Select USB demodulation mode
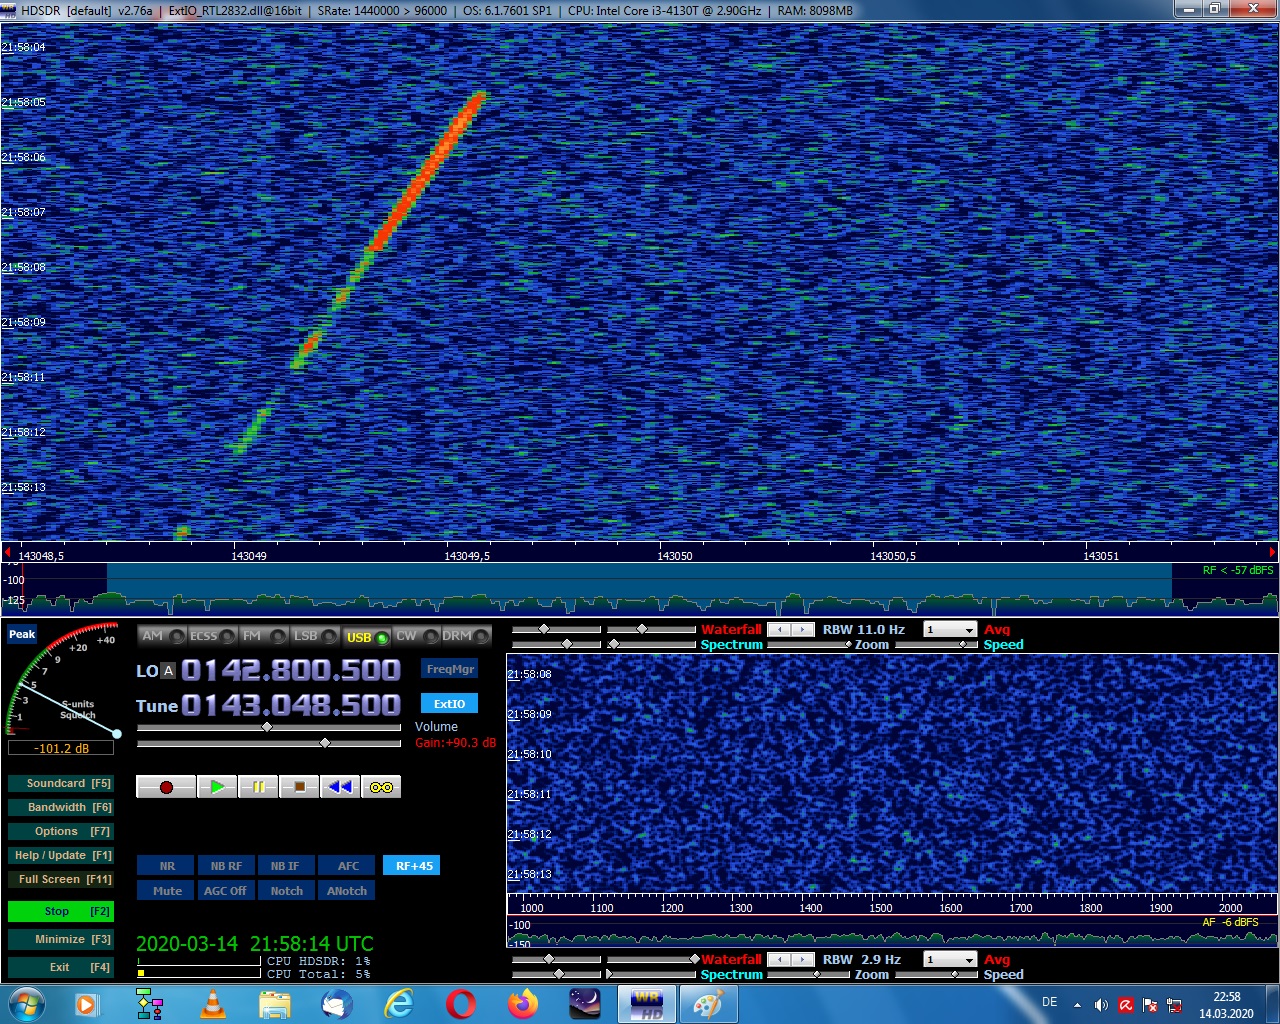Viewport: 1280px width, 1024px height. pos(366,636)
